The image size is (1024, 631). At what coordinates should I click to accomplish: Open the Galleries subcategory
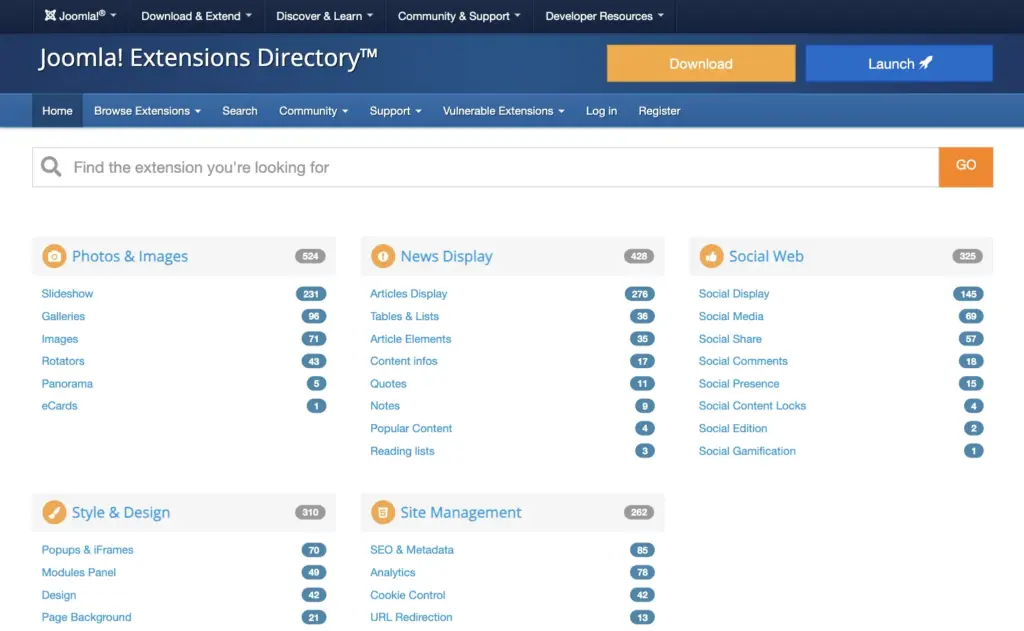[x=63, y=316]
